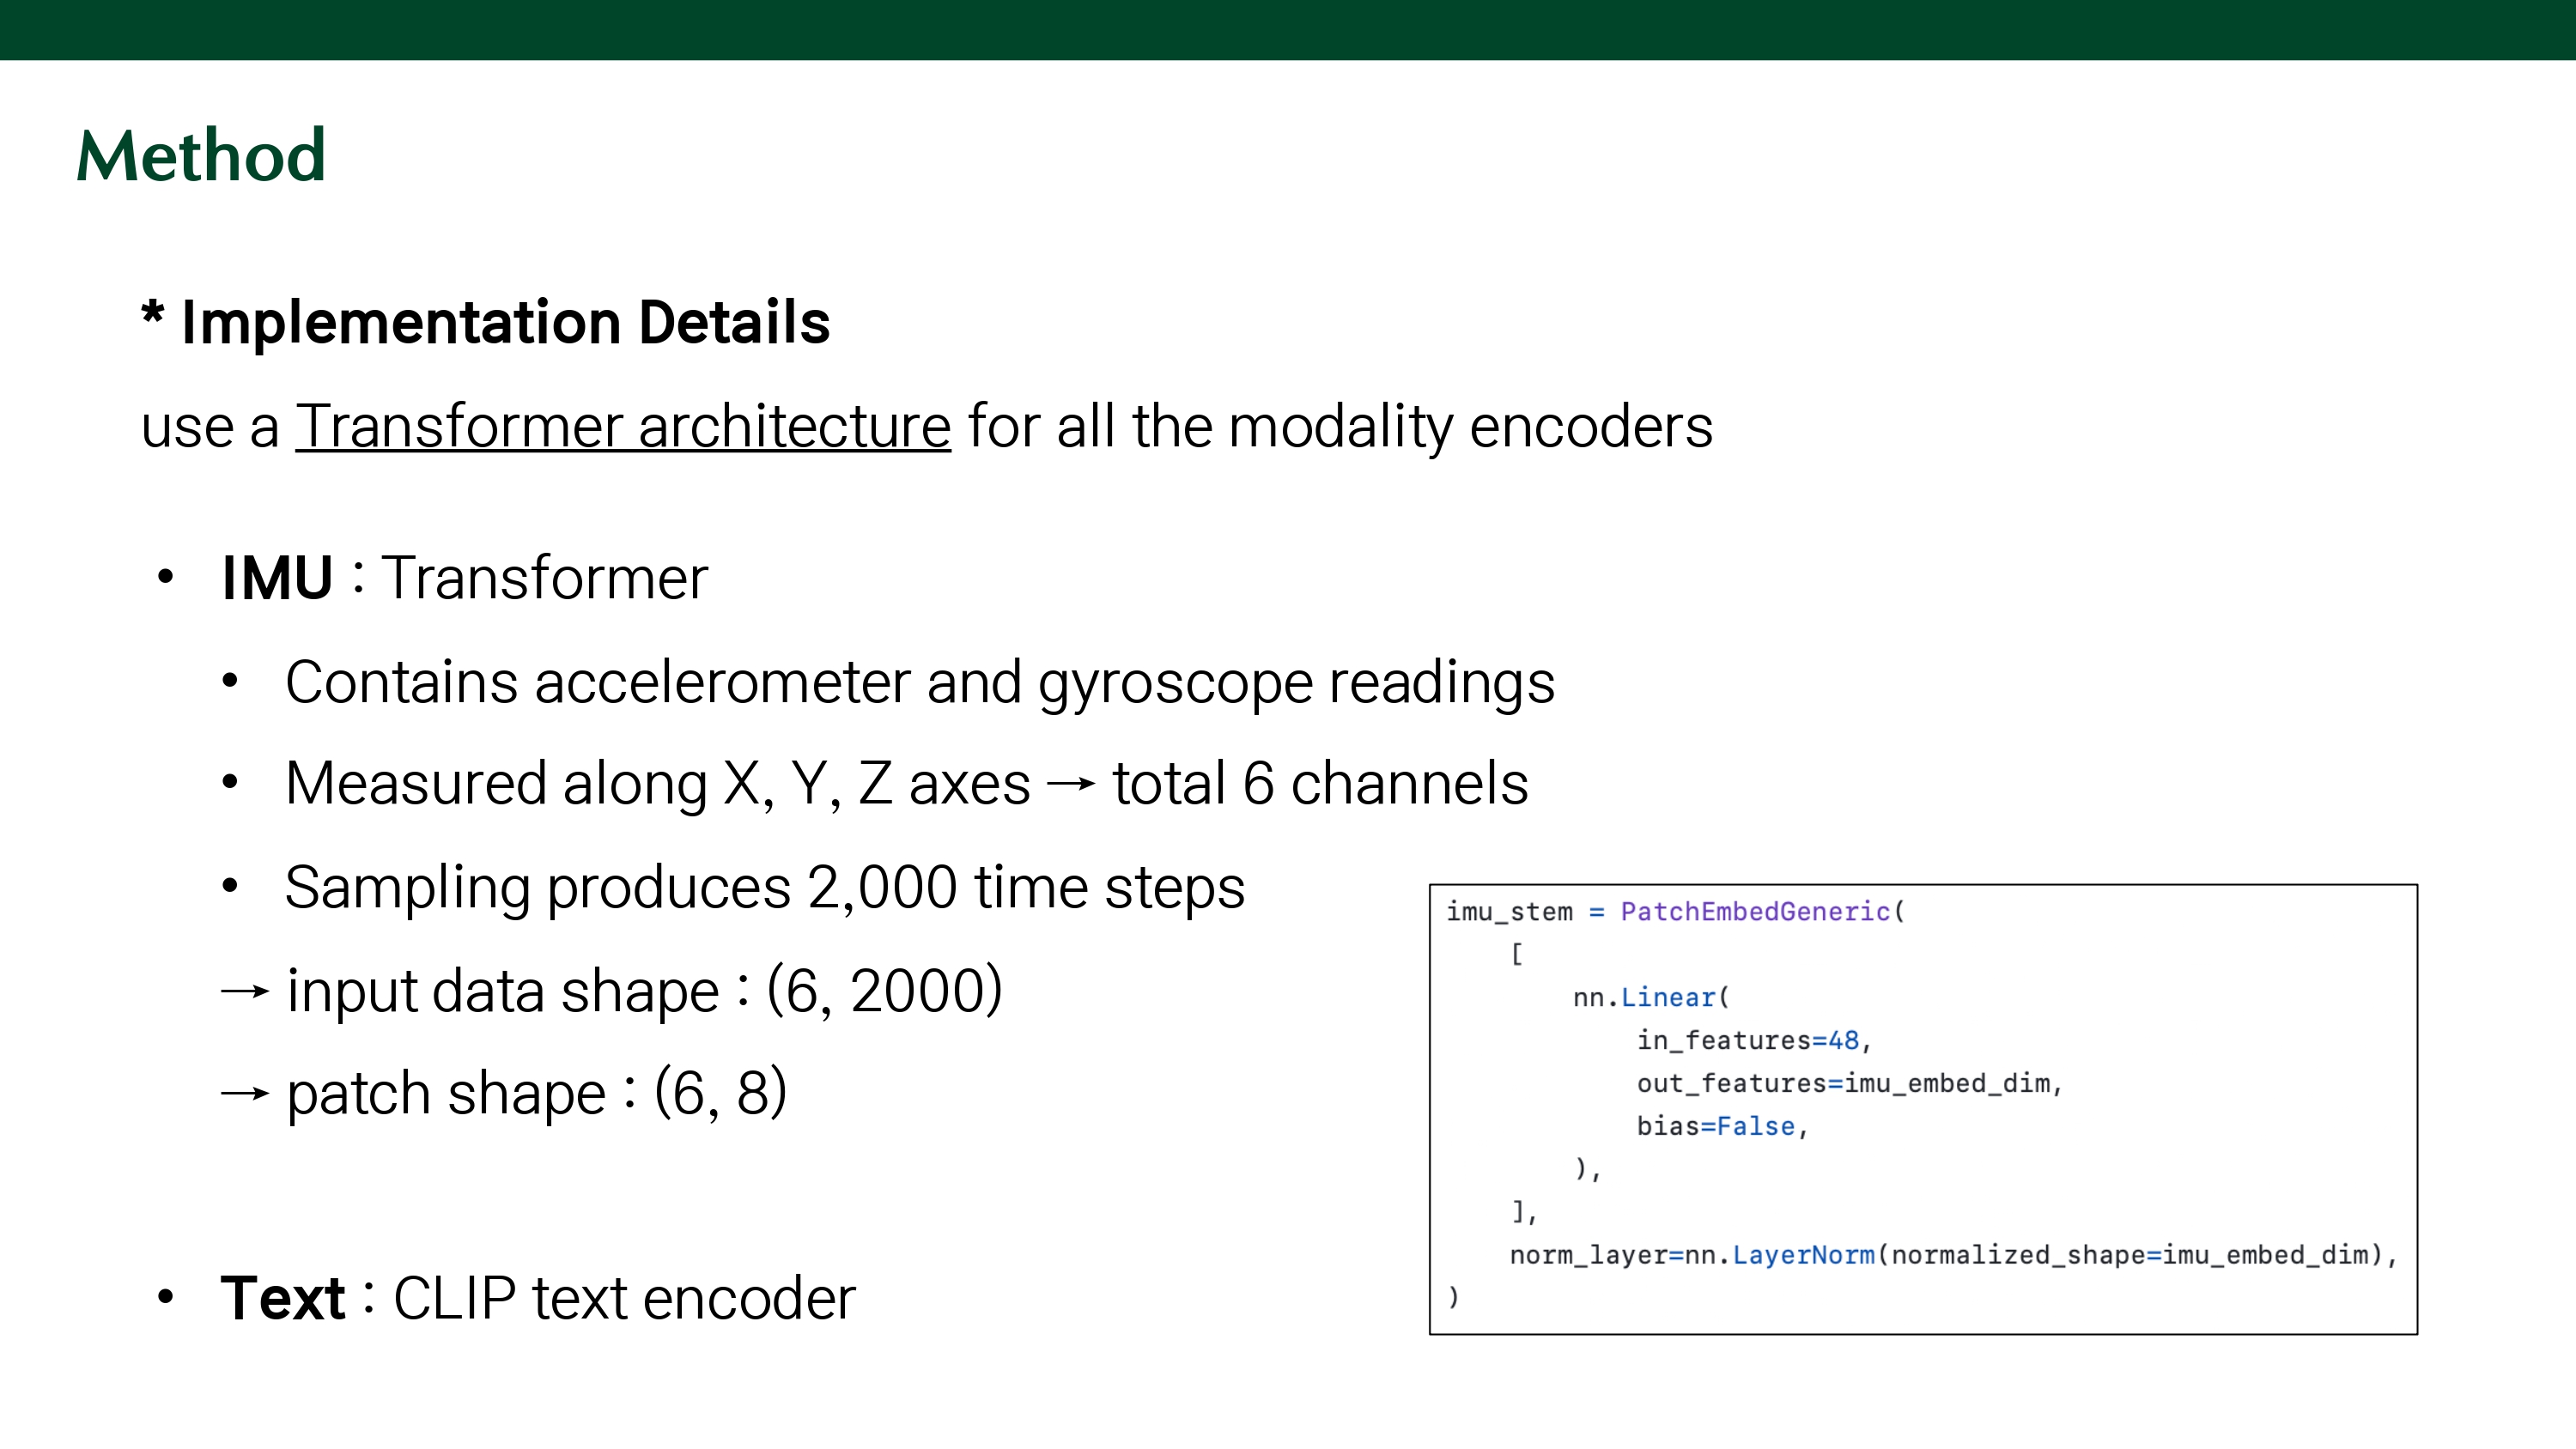Click the accelerometer and gyroscope readings bullet
The image size is (2576, 1449).
[919, 683]
